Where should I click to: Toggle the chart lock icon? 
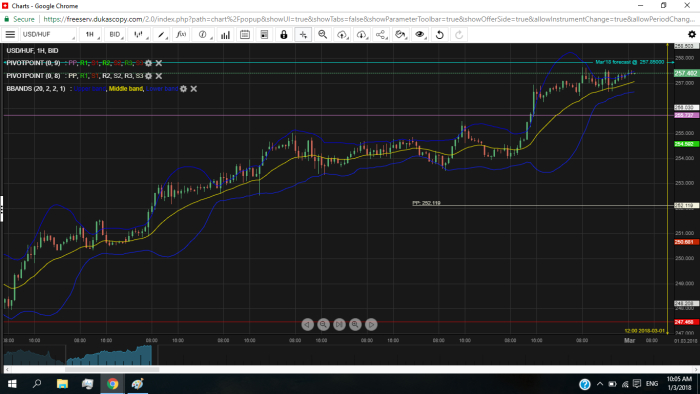(283, 34)
